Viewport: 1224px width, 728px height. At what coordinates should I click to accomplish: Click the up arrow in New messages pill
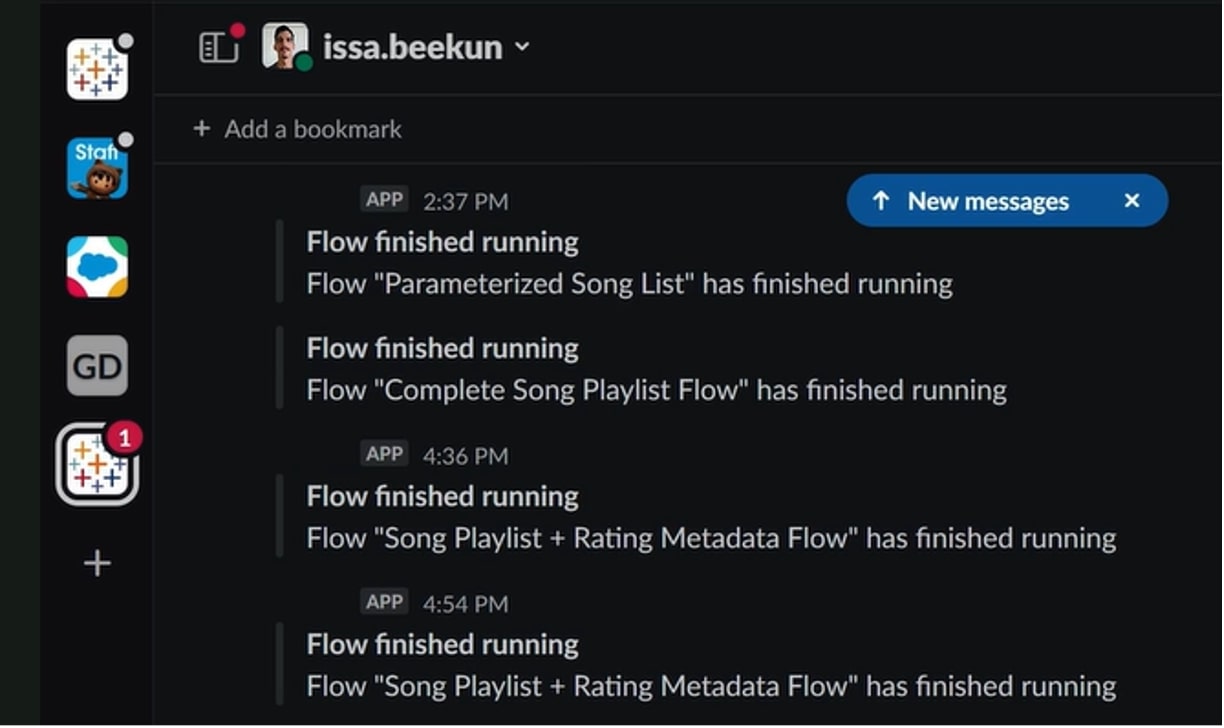881,201
